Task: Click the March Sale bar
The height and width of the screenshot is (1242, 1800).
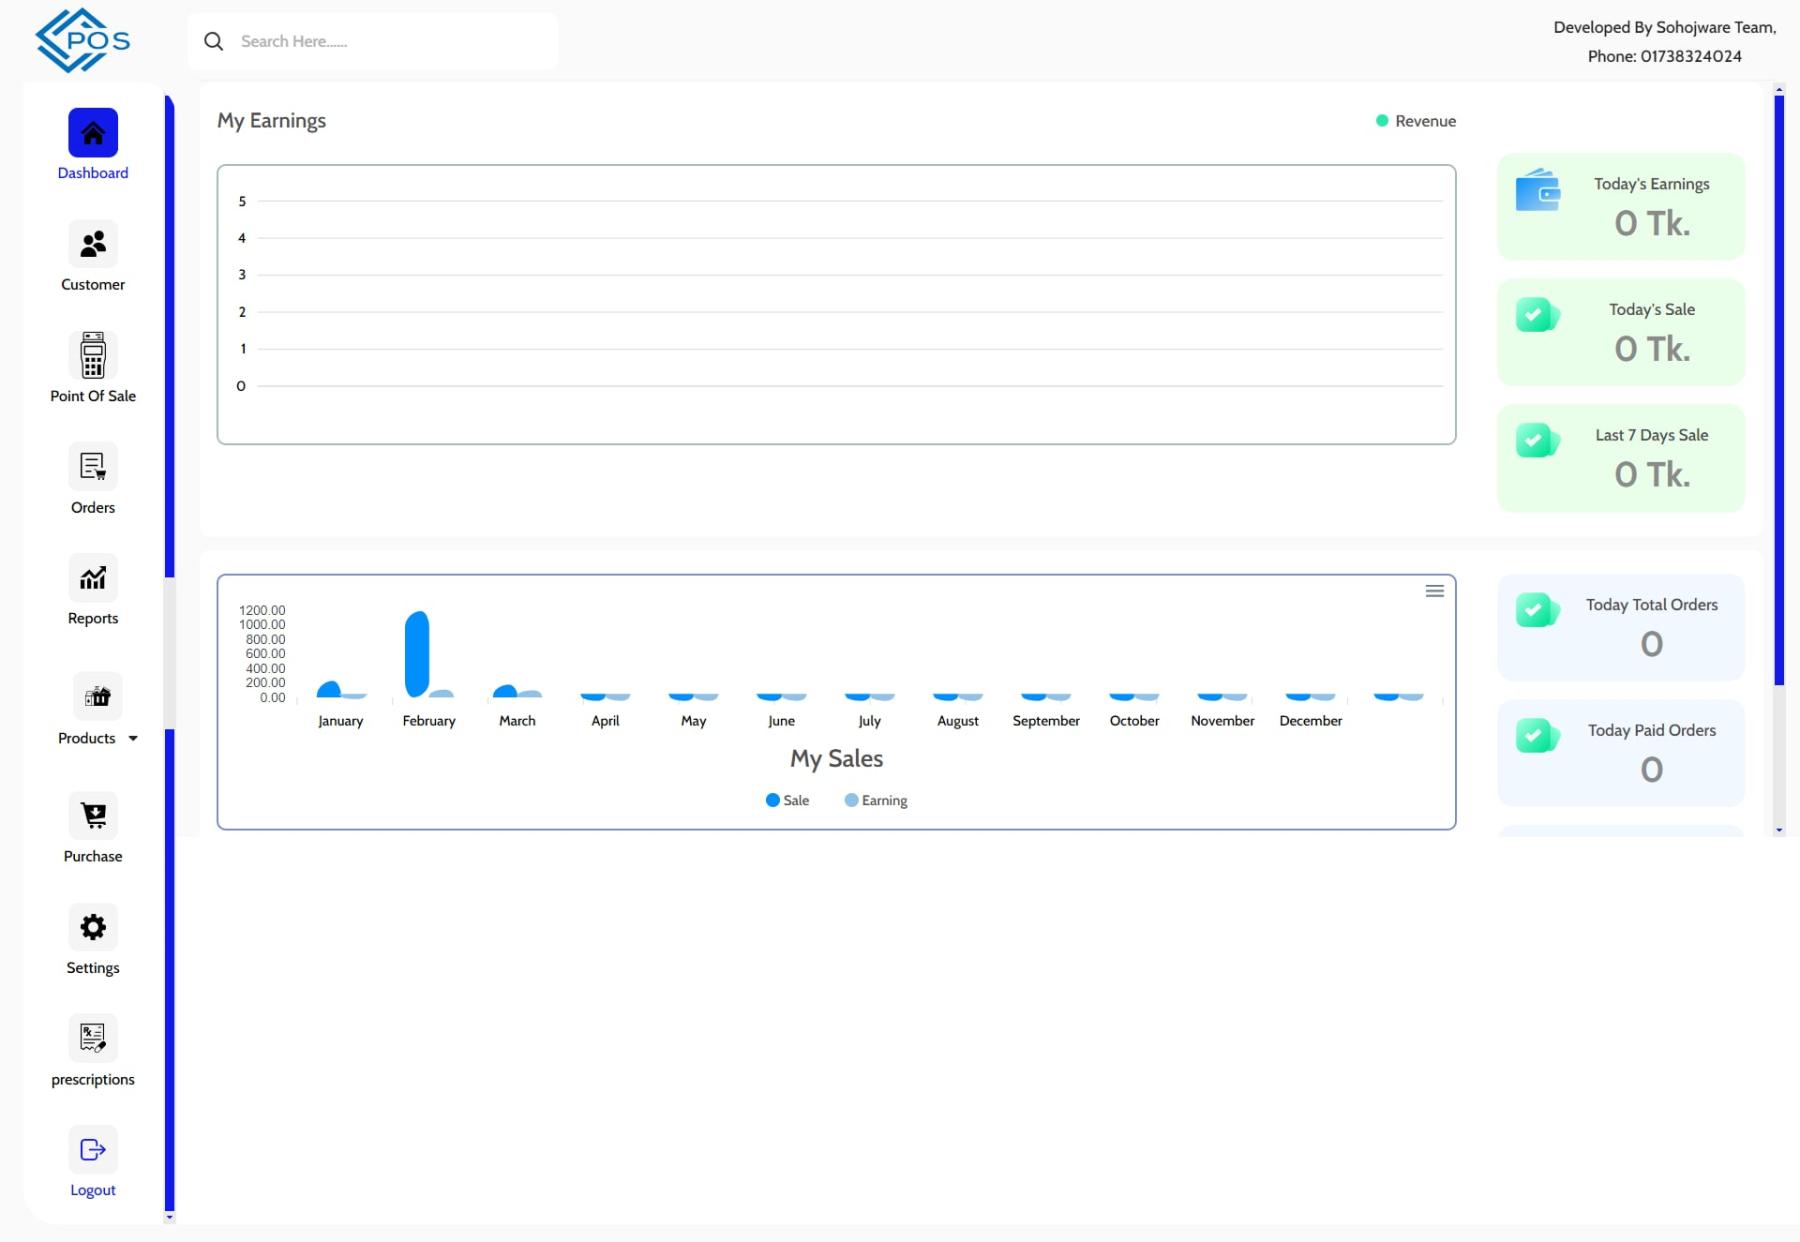Action: tap(505, 691)
